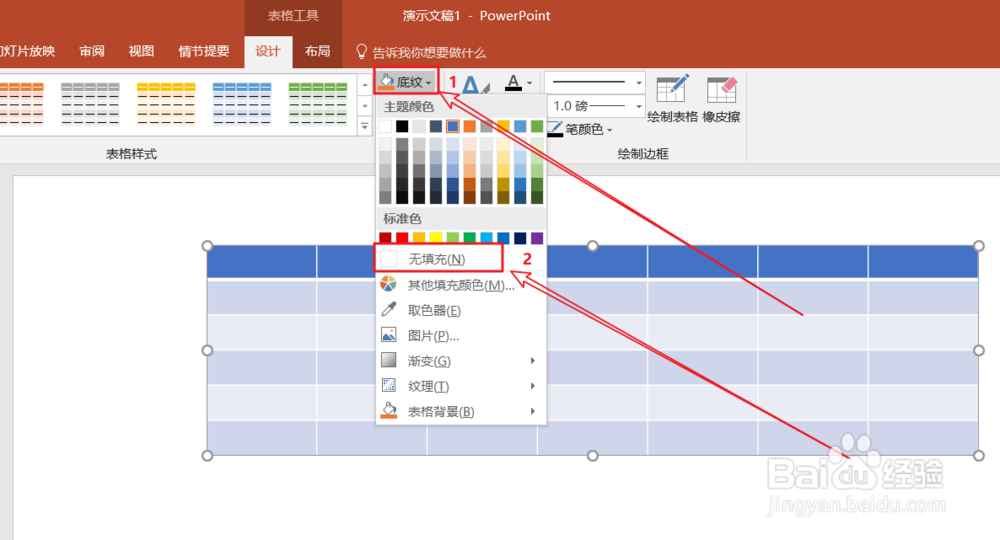Apply the green table style thumbnail

point(318,104)
